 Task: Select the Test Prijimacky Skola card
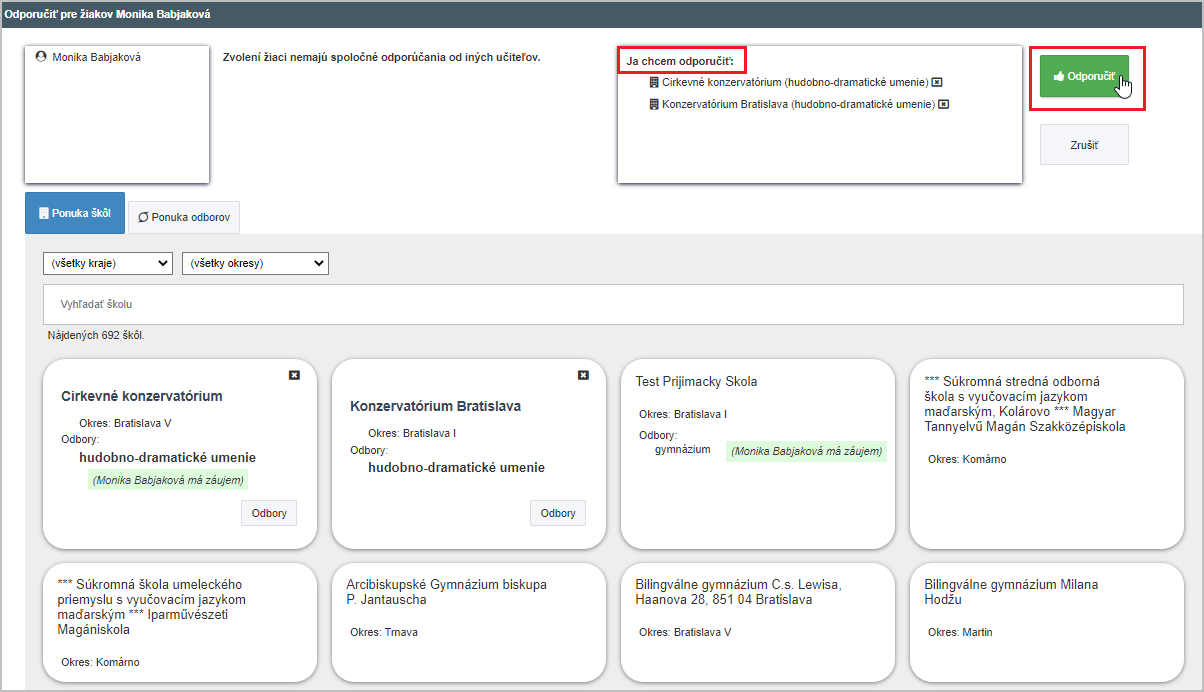click(x=758, y=454)
